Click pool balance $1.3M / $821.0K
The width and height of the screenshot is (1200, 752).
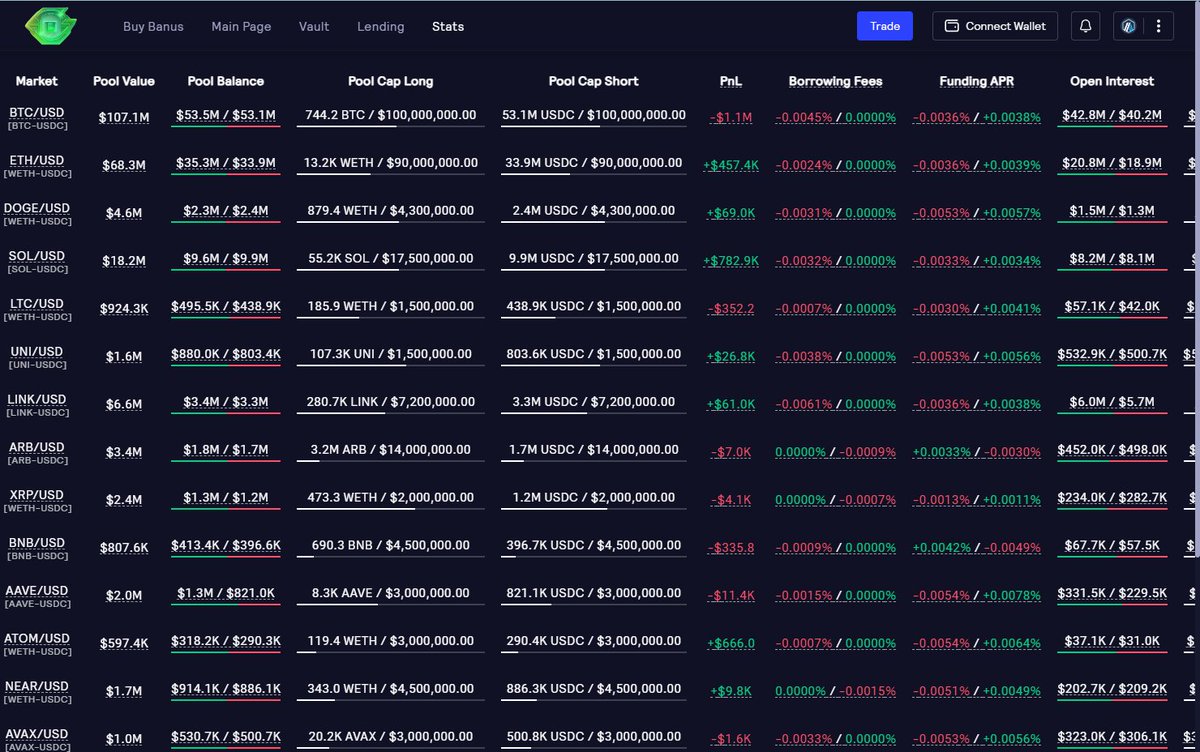pos(226,594)
